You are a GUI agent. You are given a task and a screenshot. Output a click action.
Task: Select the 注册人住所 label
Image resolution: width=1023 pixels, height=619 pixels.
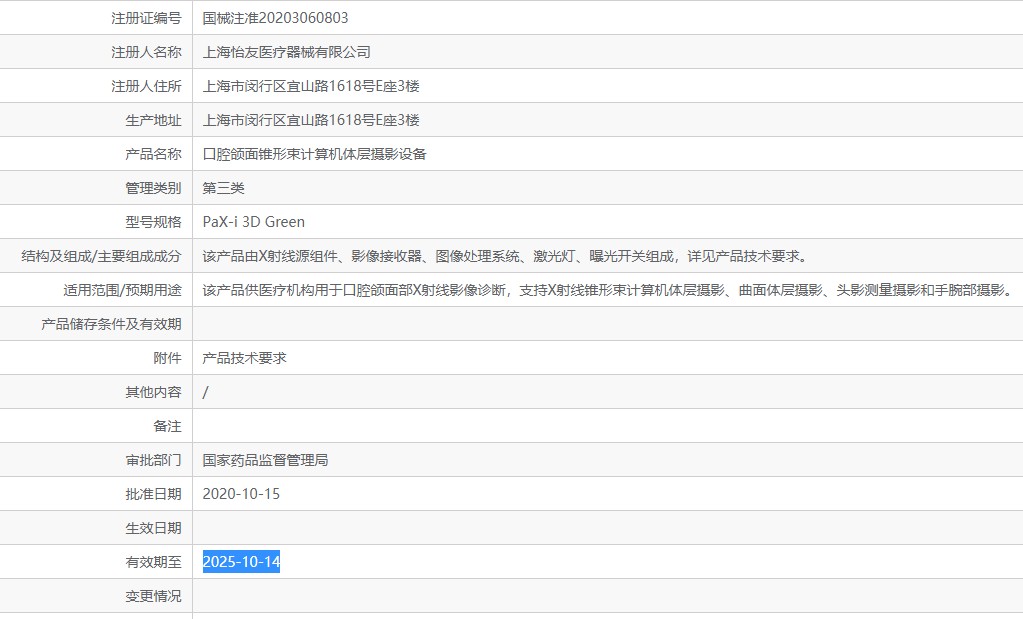click(x=146, y=86)
